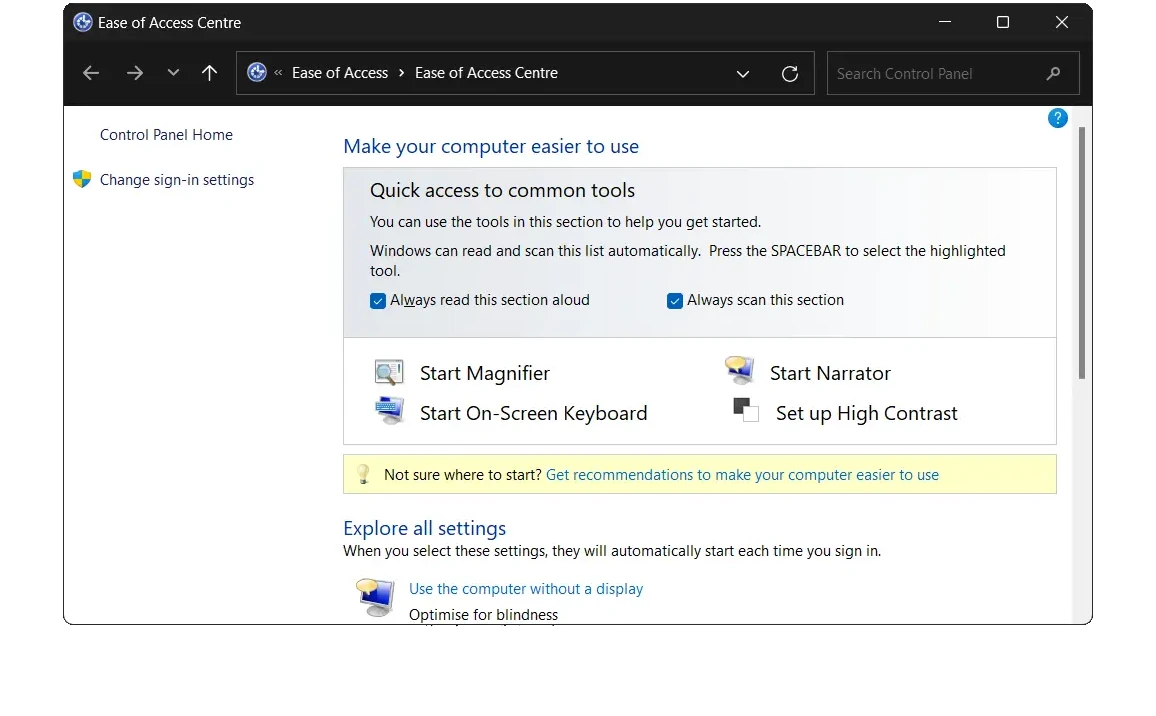This screenshot has width=1156, height=716.
Task: Click the High Contrast icon
Action: (746, 409)
